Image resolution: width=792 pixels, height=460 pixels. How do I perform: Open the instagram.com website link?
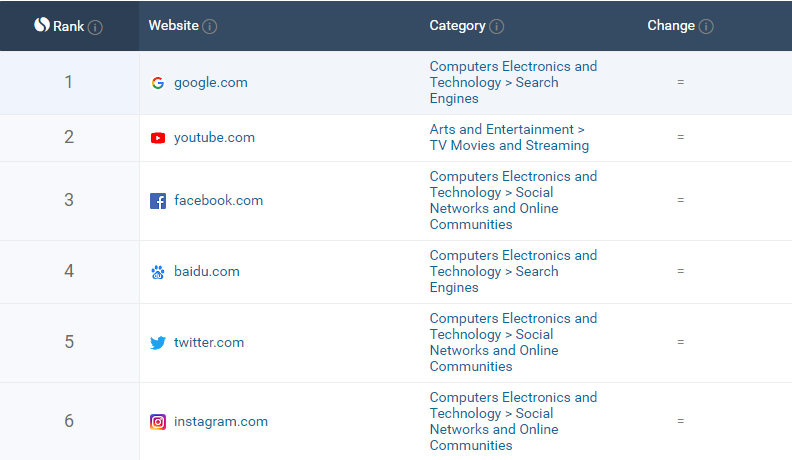point(221,422)
